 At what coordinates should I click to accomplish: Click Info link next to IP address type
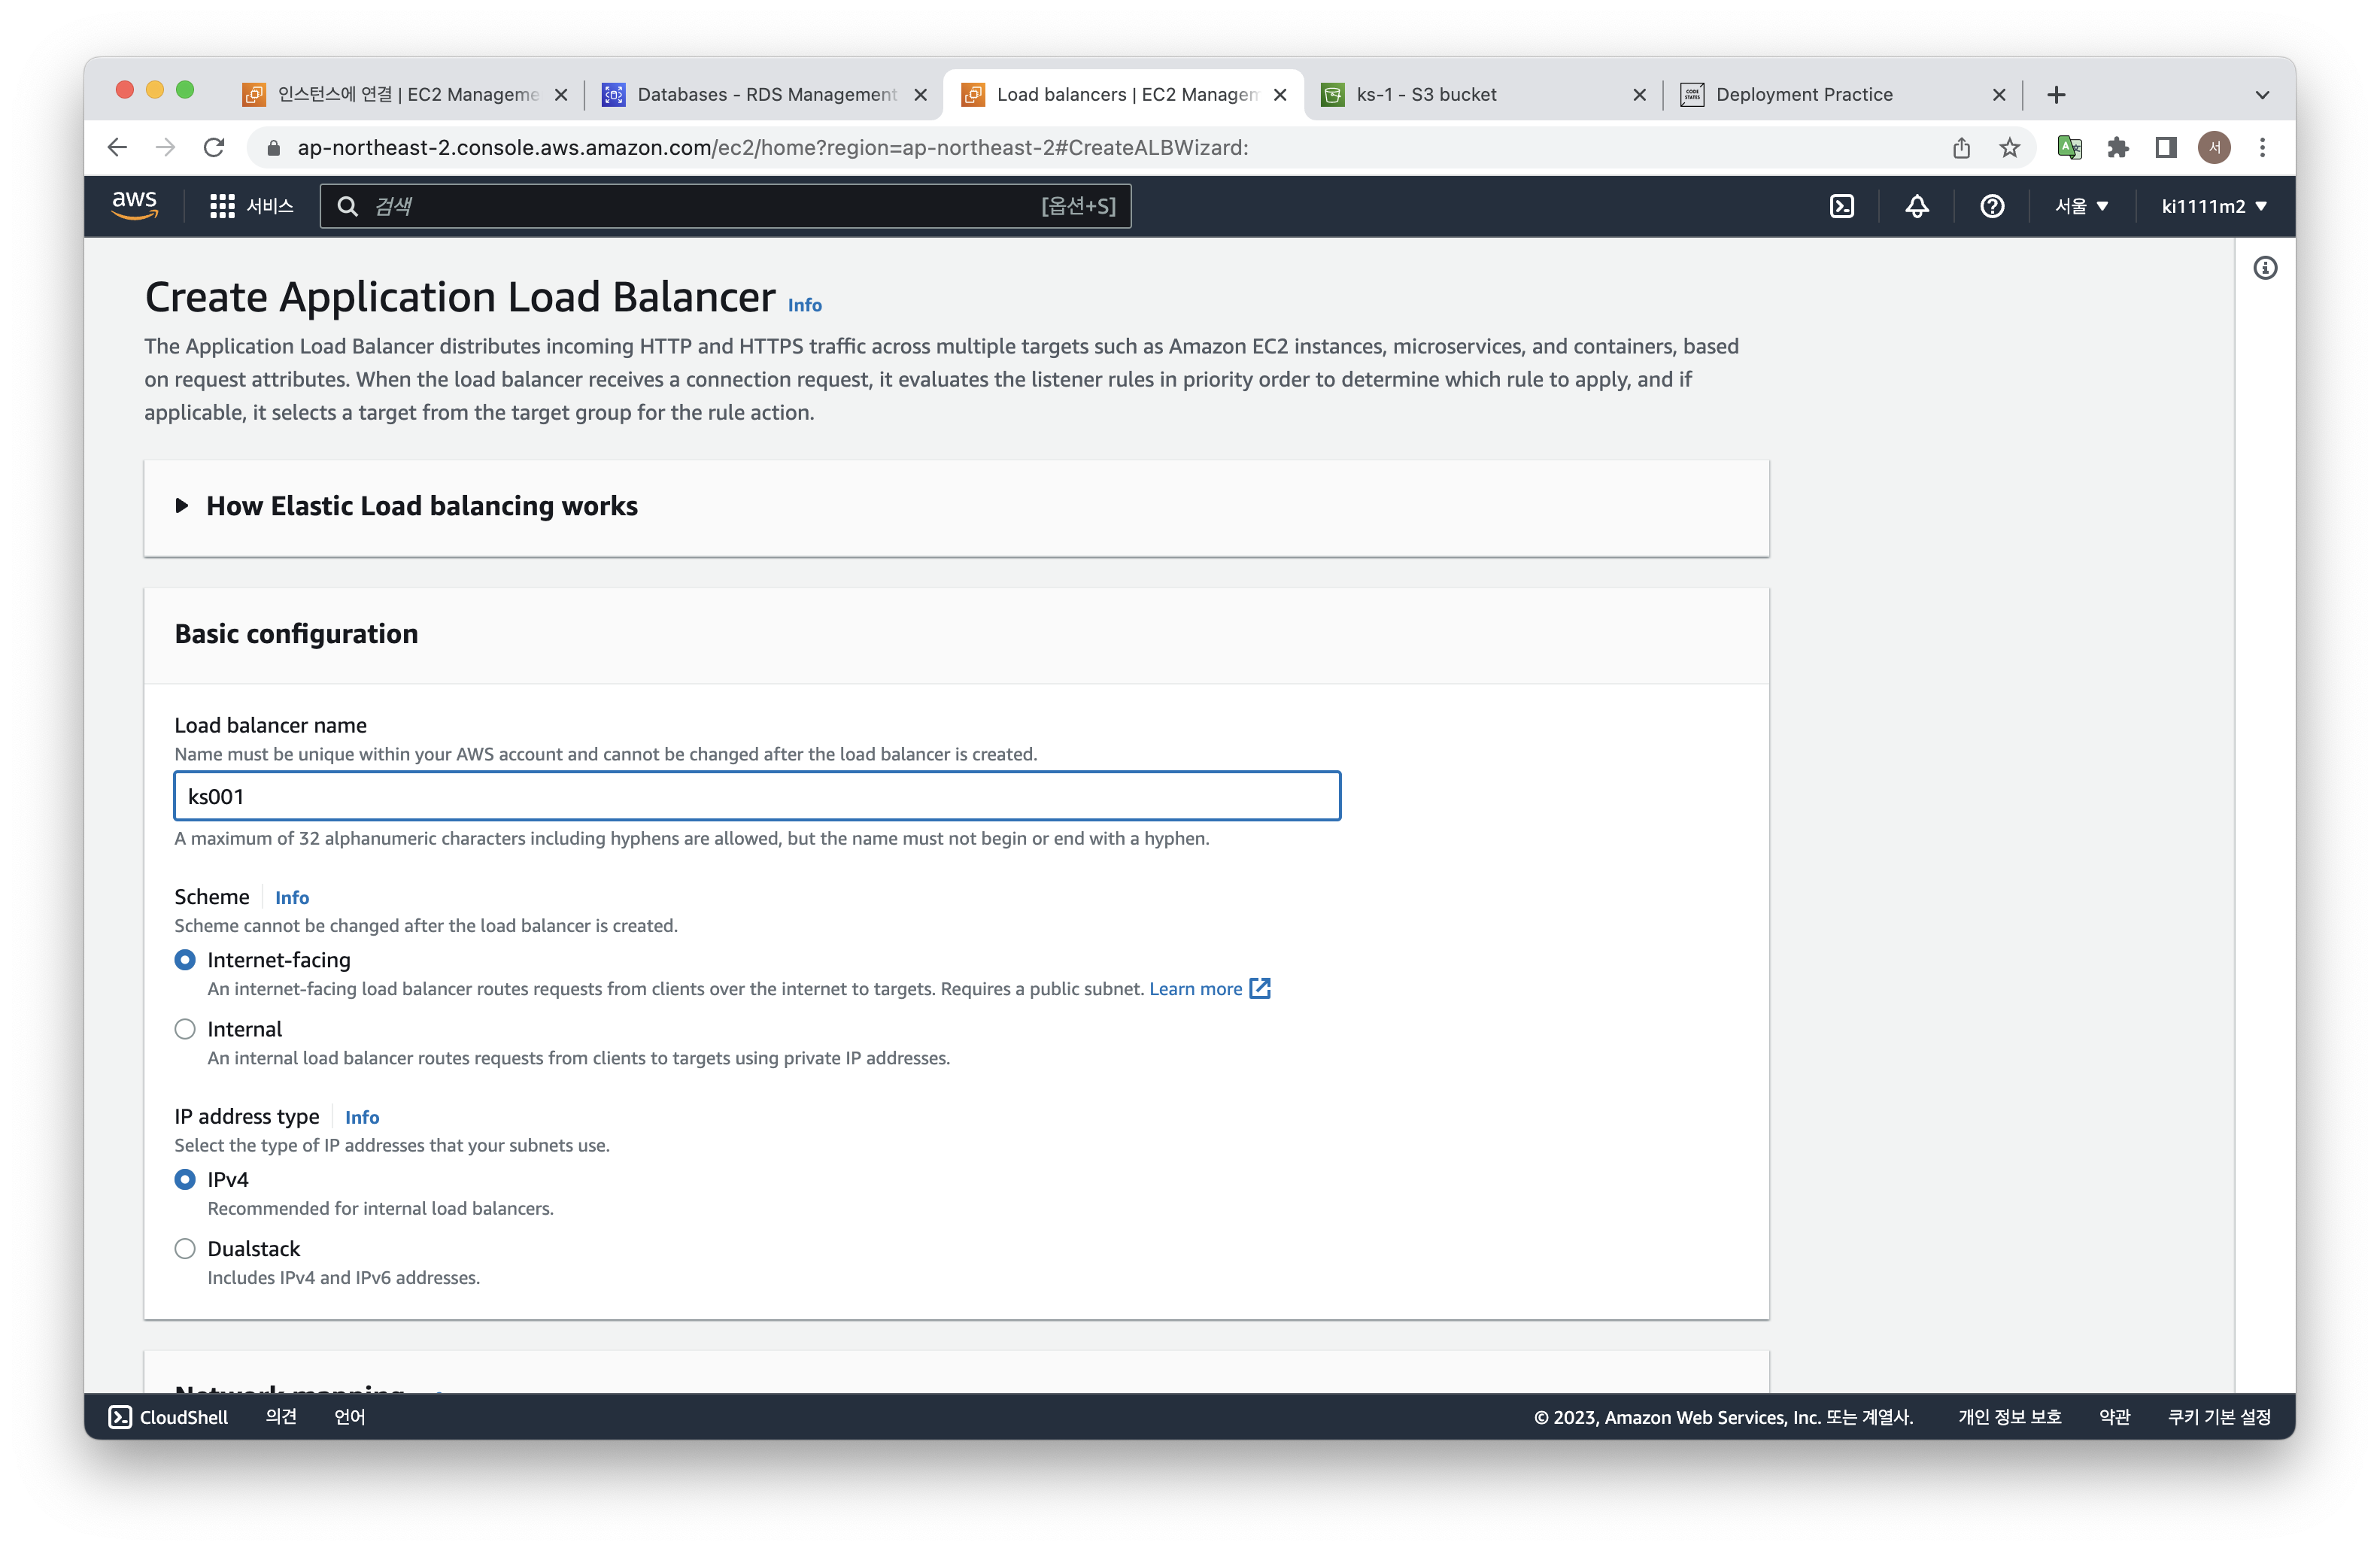click(x=362, y=1117)
